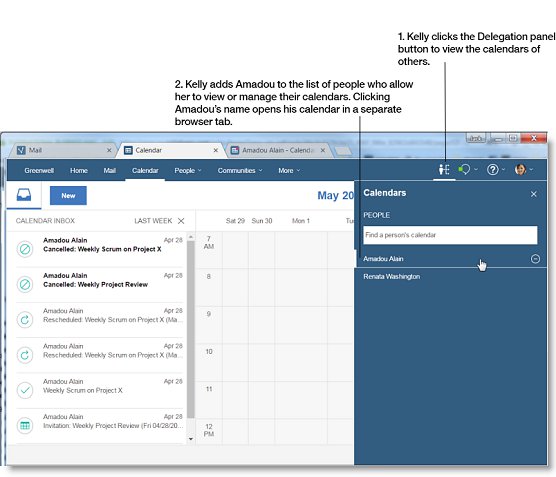556x477 pixels.
Task: Click the LAST WEEK filter label
Action: [153, 221]
